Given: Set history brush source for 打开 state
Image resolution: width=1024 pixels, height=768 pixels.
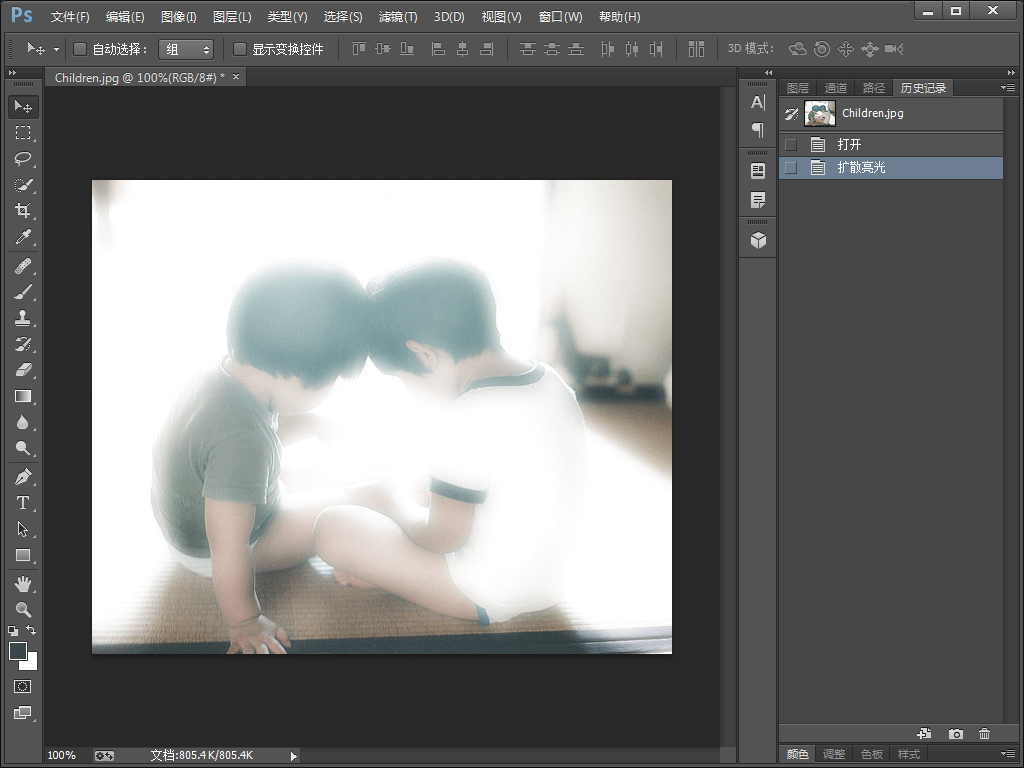Looking at the screenshot, I should pyautogui.click(x=791, y=144).
